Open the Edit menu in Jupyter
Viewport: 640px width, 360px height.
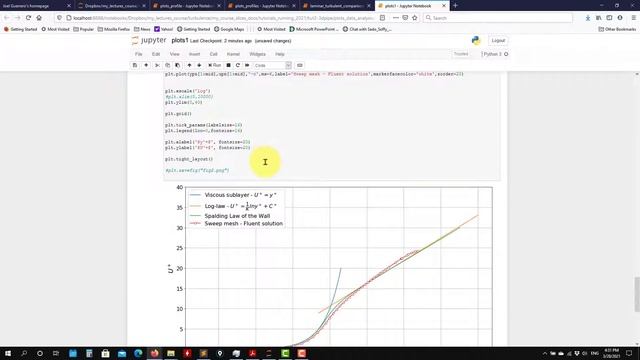click(x=156, y=54)
